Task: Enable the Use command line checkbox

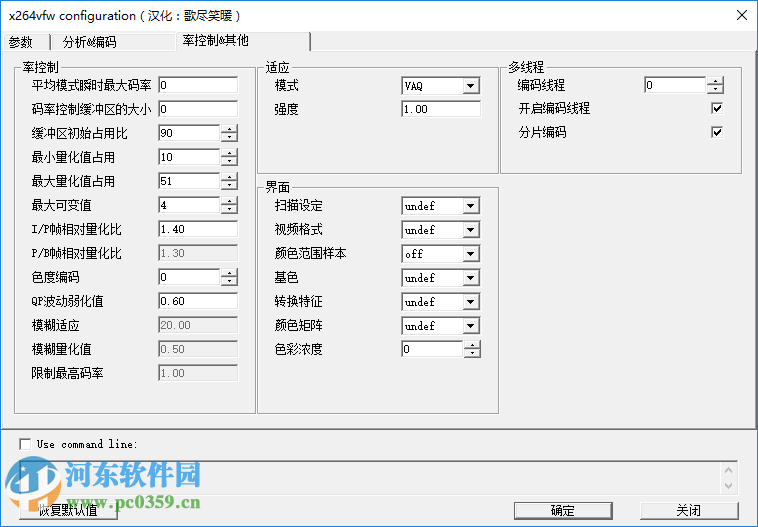Action: (25, 444)
